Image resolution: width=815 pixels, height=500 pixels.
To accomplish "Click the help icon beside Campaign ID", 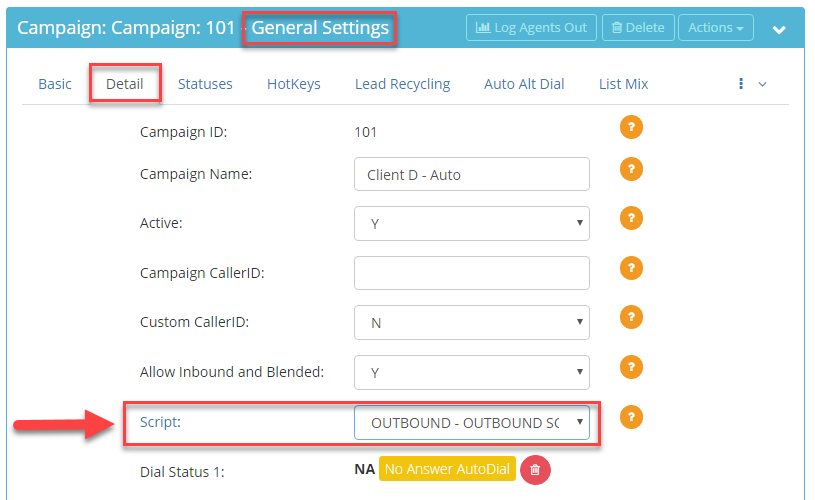I will click(x=631, y=127).
